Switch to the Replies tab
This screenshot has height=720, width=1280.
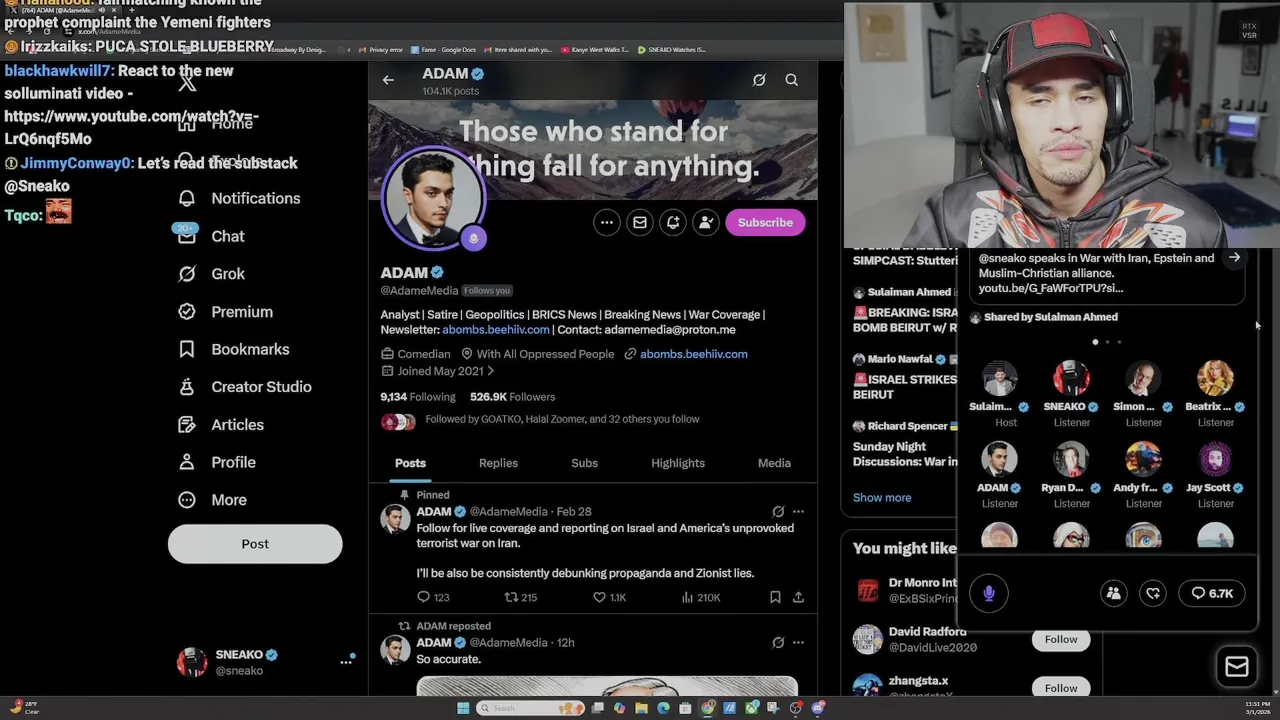[498, 463]
